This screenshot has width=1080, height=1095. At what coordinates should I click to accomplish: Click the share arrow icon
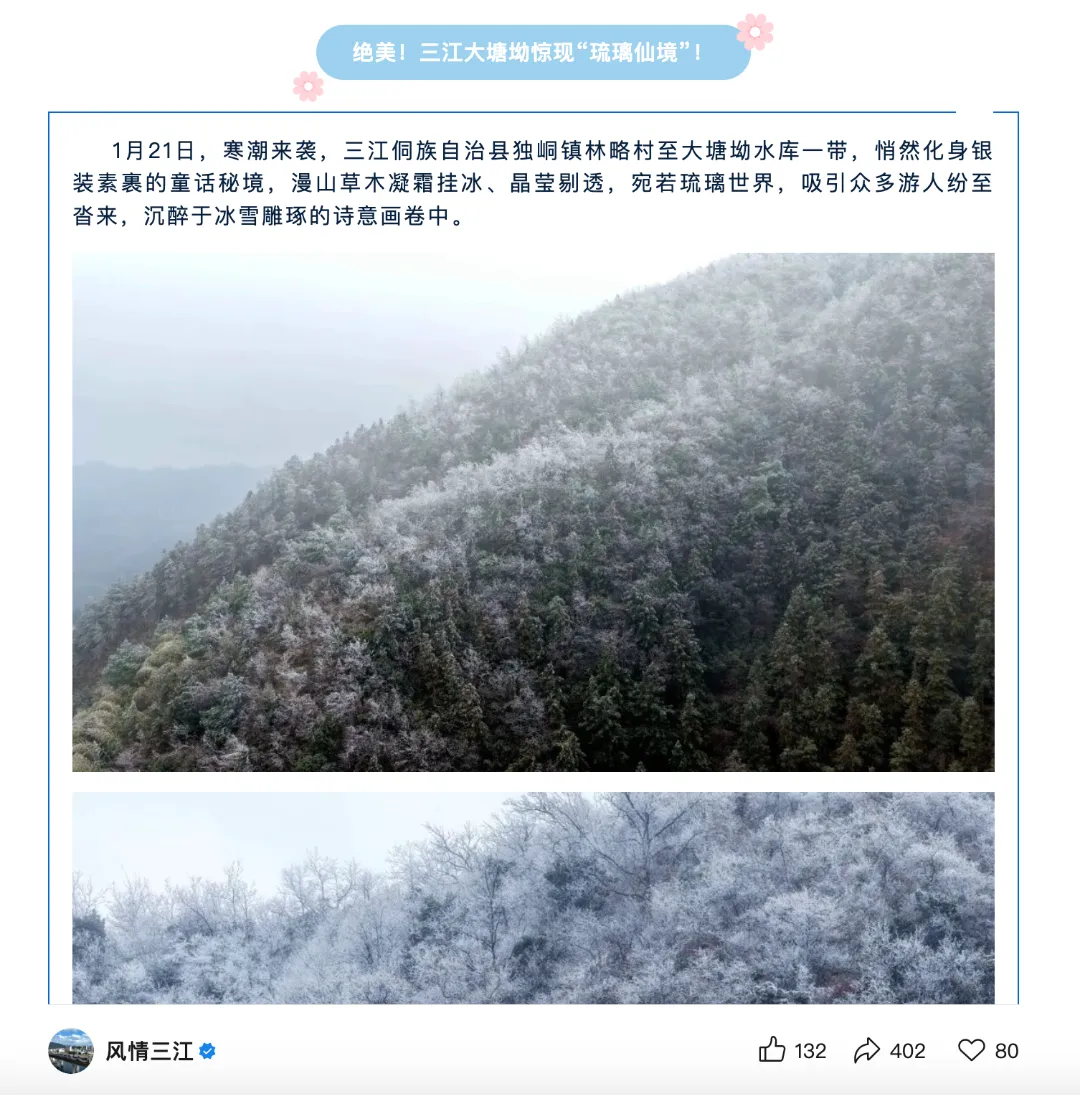pyautogui.click(x=866, y=1050)
